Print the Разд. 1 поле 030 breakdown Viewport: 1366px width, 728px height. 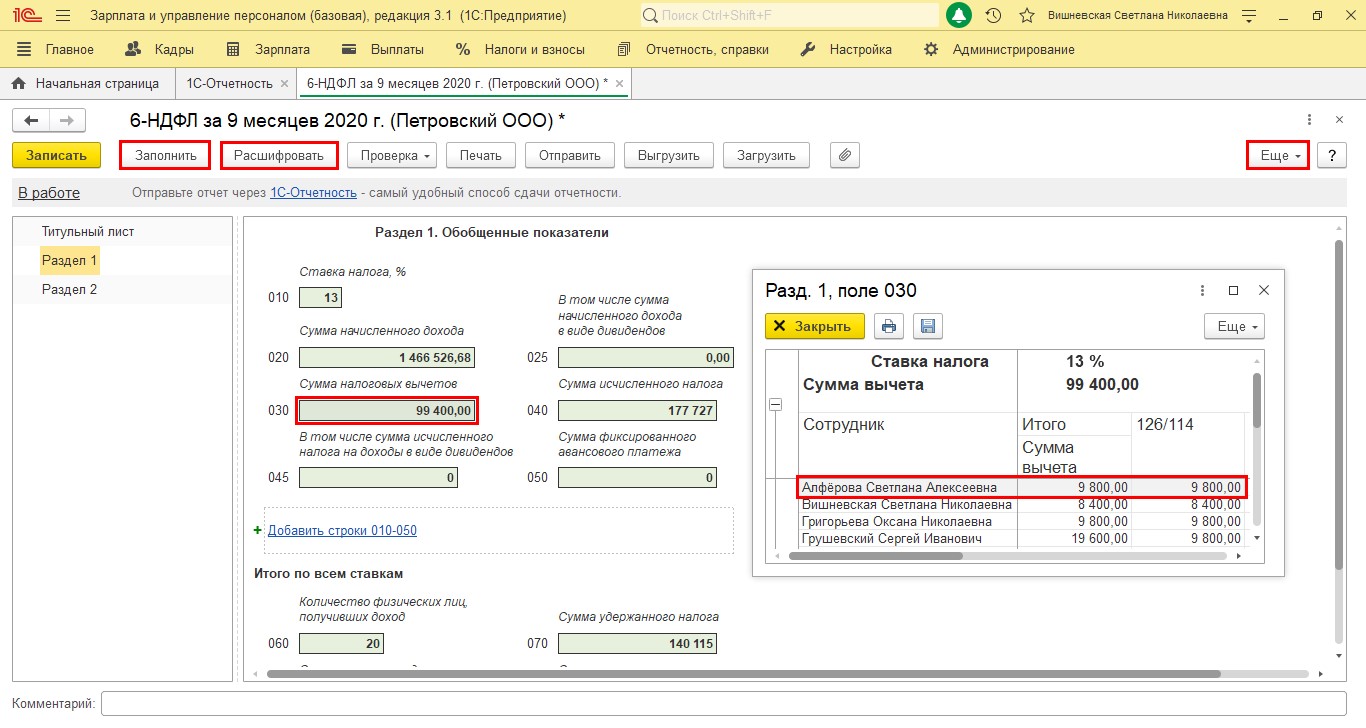(889, 326)
